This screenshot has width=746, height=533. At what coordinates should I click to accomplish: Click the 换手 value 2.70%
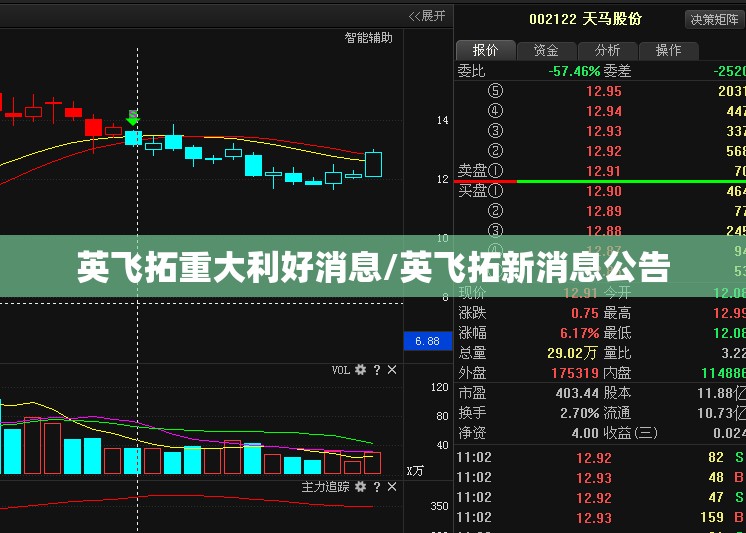579,413
